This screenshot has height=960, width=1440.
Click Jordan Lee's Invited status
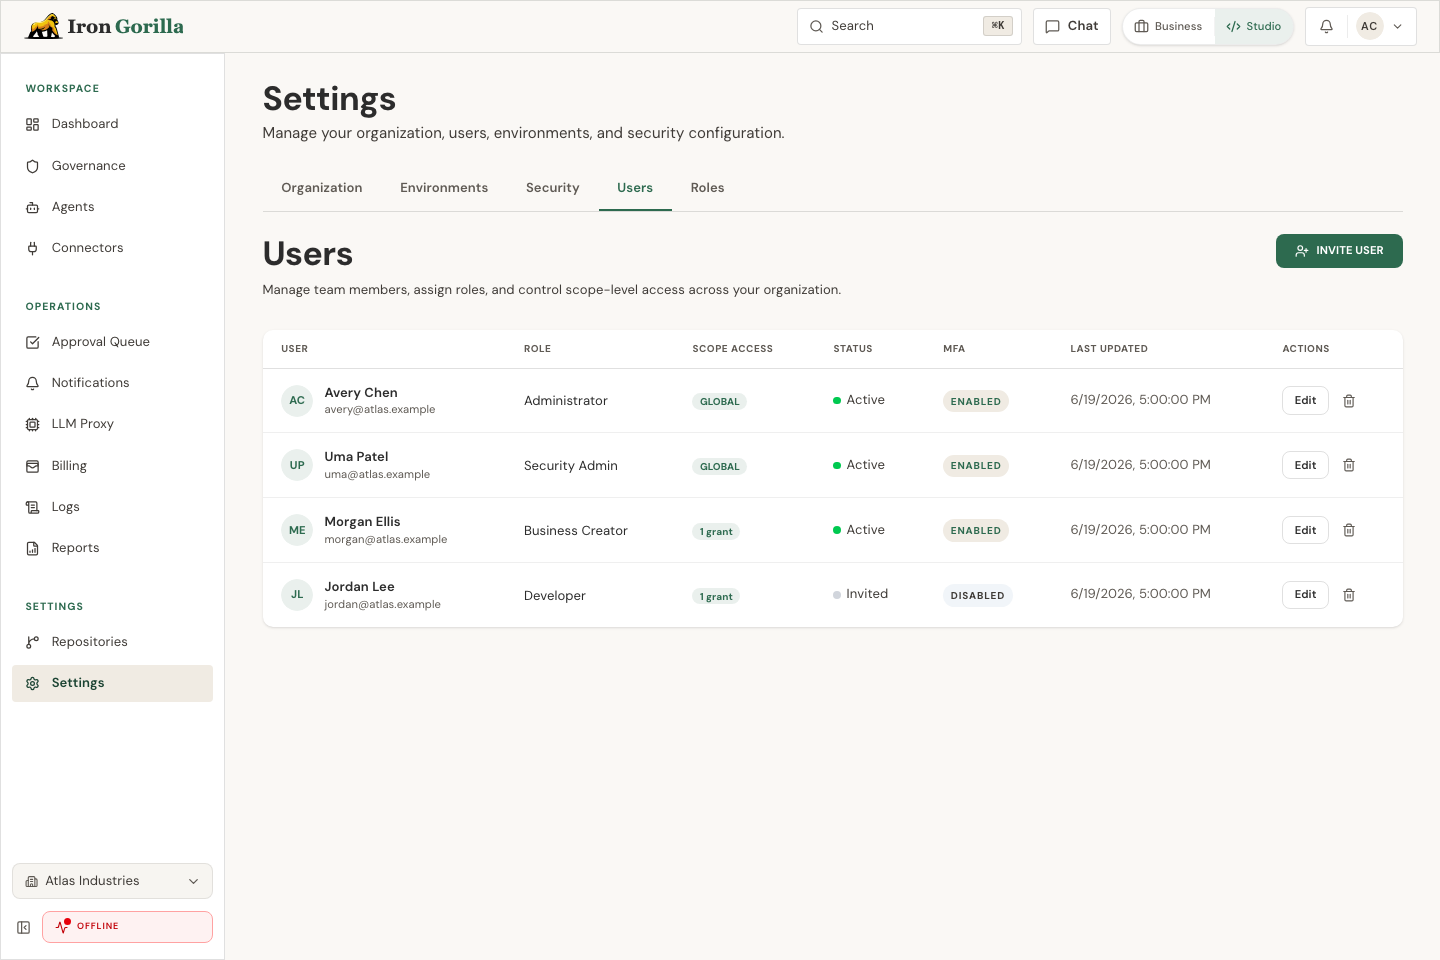(860, 594)
